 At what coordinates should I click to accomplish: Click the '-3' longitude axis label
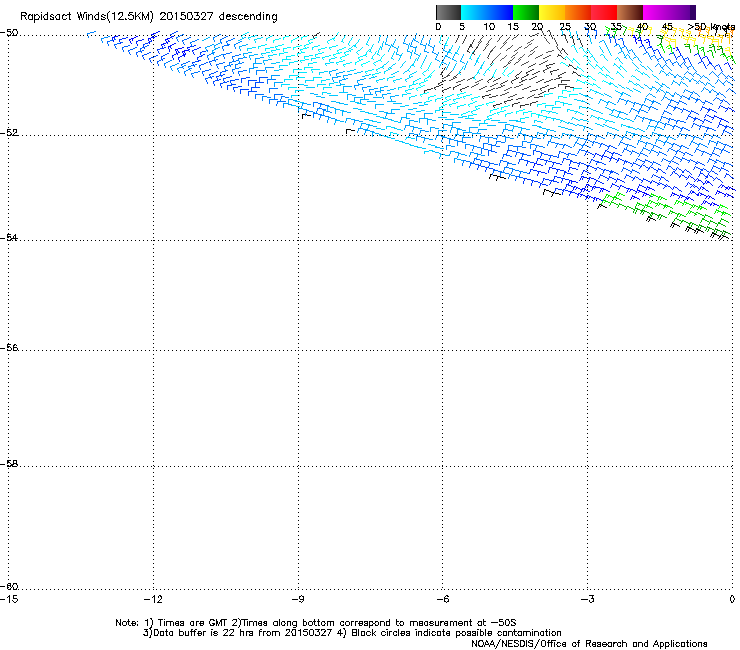[587, 599]
